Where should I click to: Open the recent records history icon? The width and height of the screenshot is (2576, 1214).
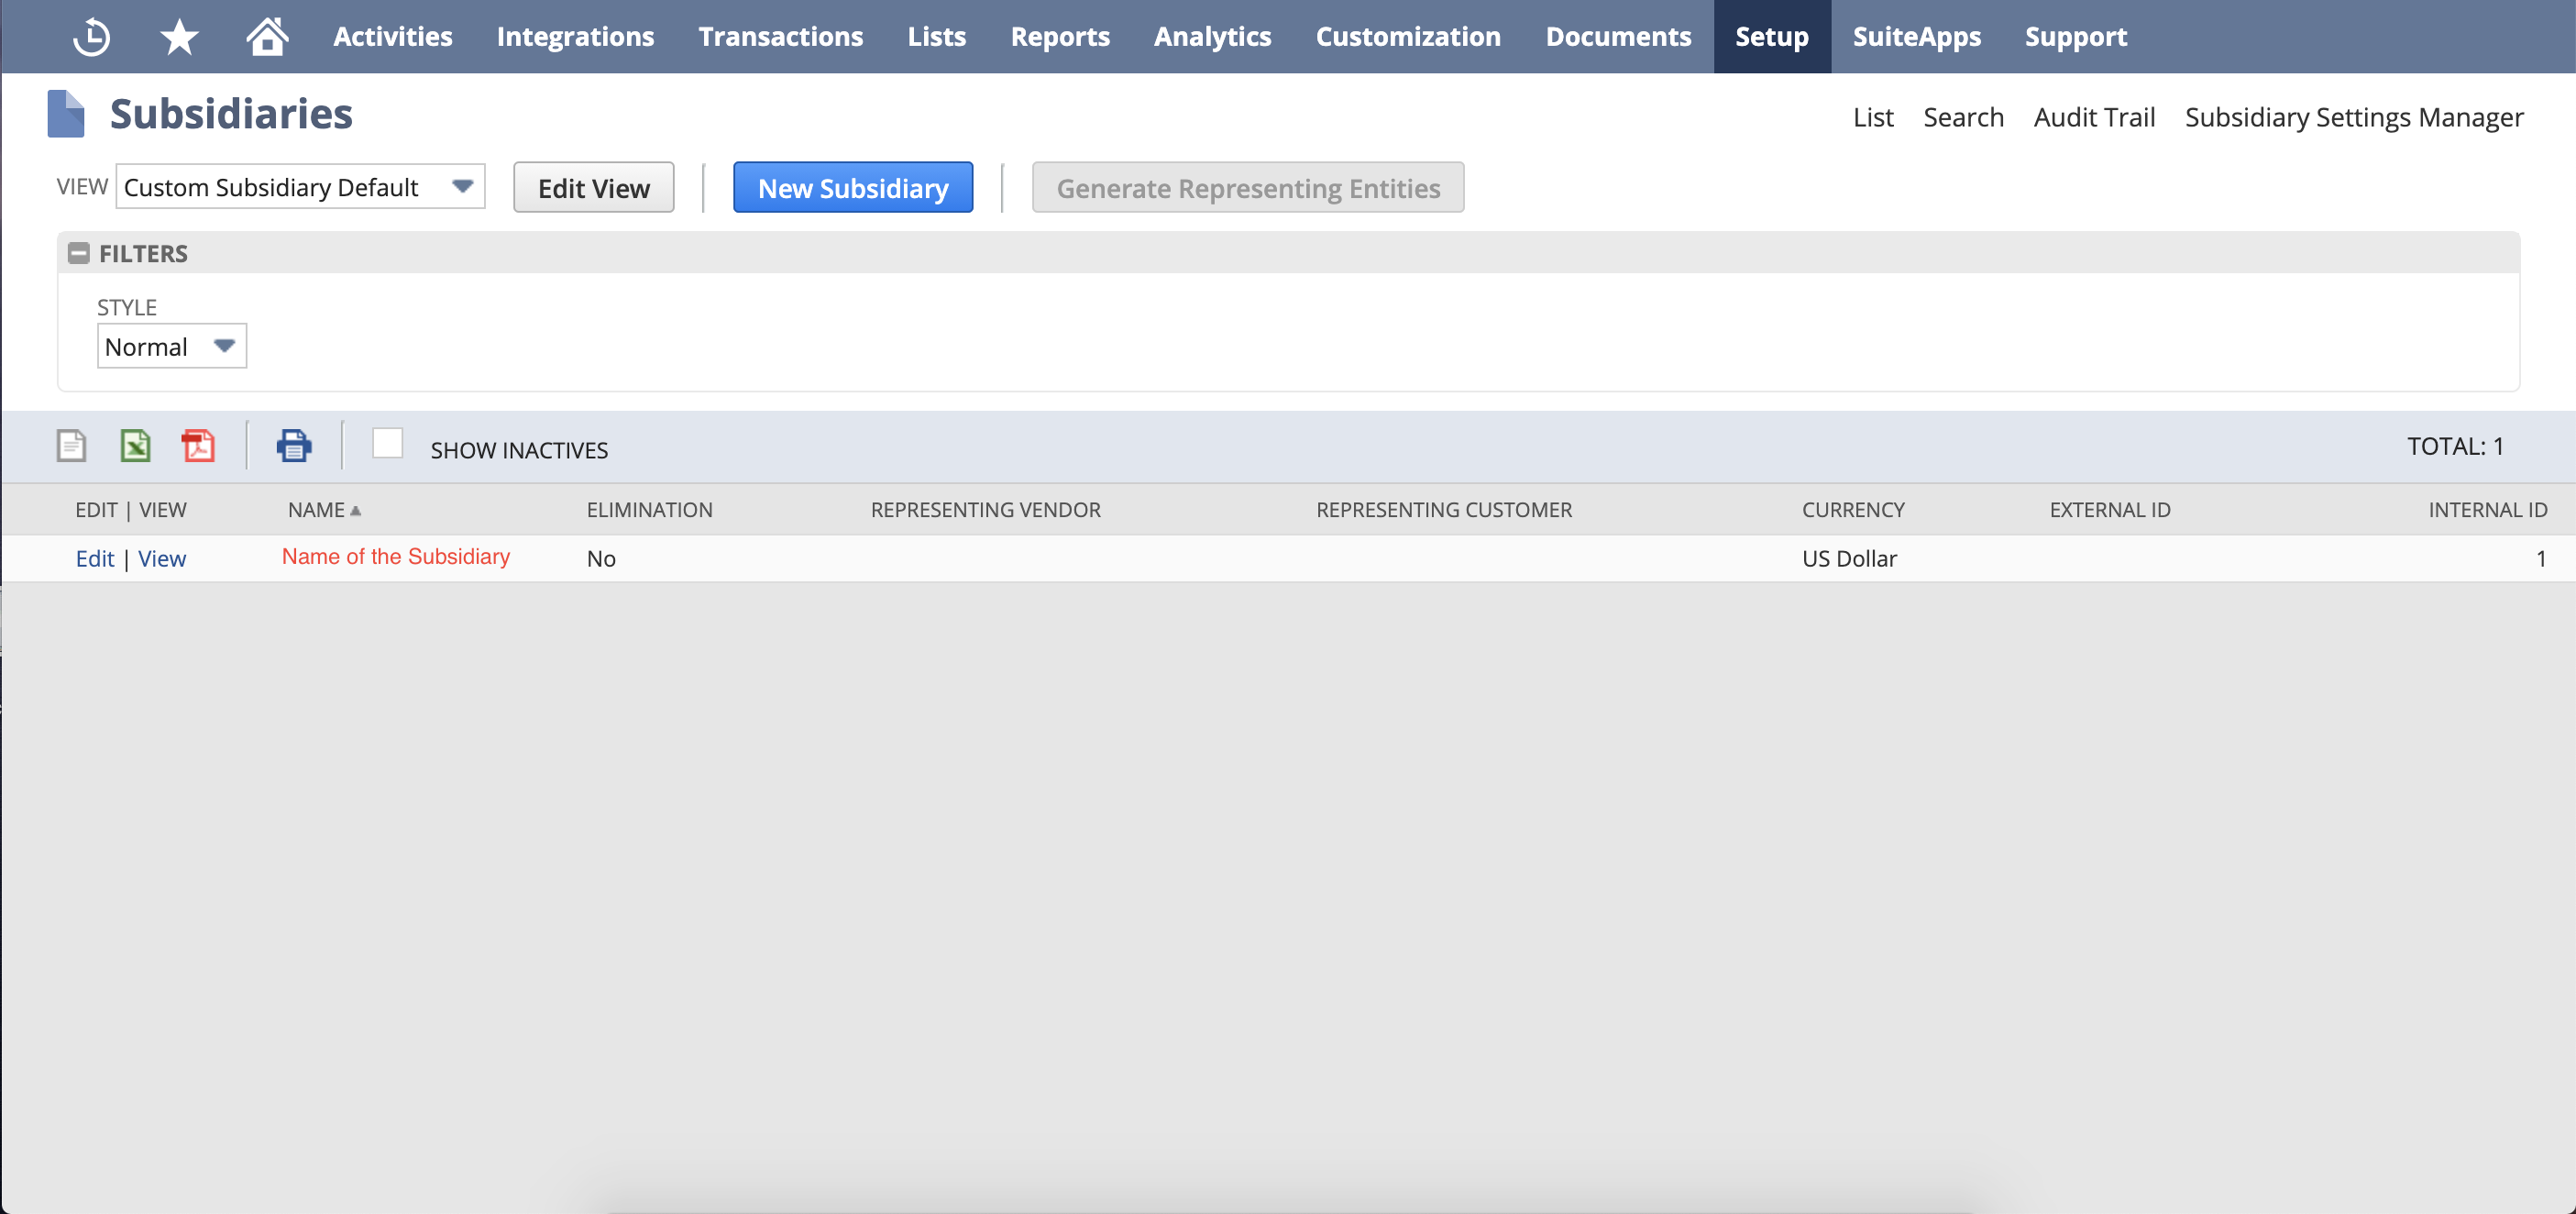pos(91,36)
